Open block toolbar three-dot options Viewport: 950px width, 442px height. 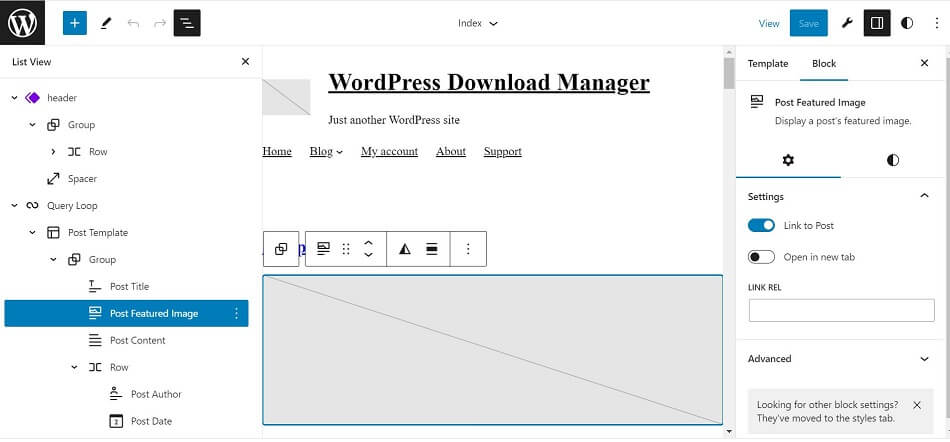tap(468, 249)
